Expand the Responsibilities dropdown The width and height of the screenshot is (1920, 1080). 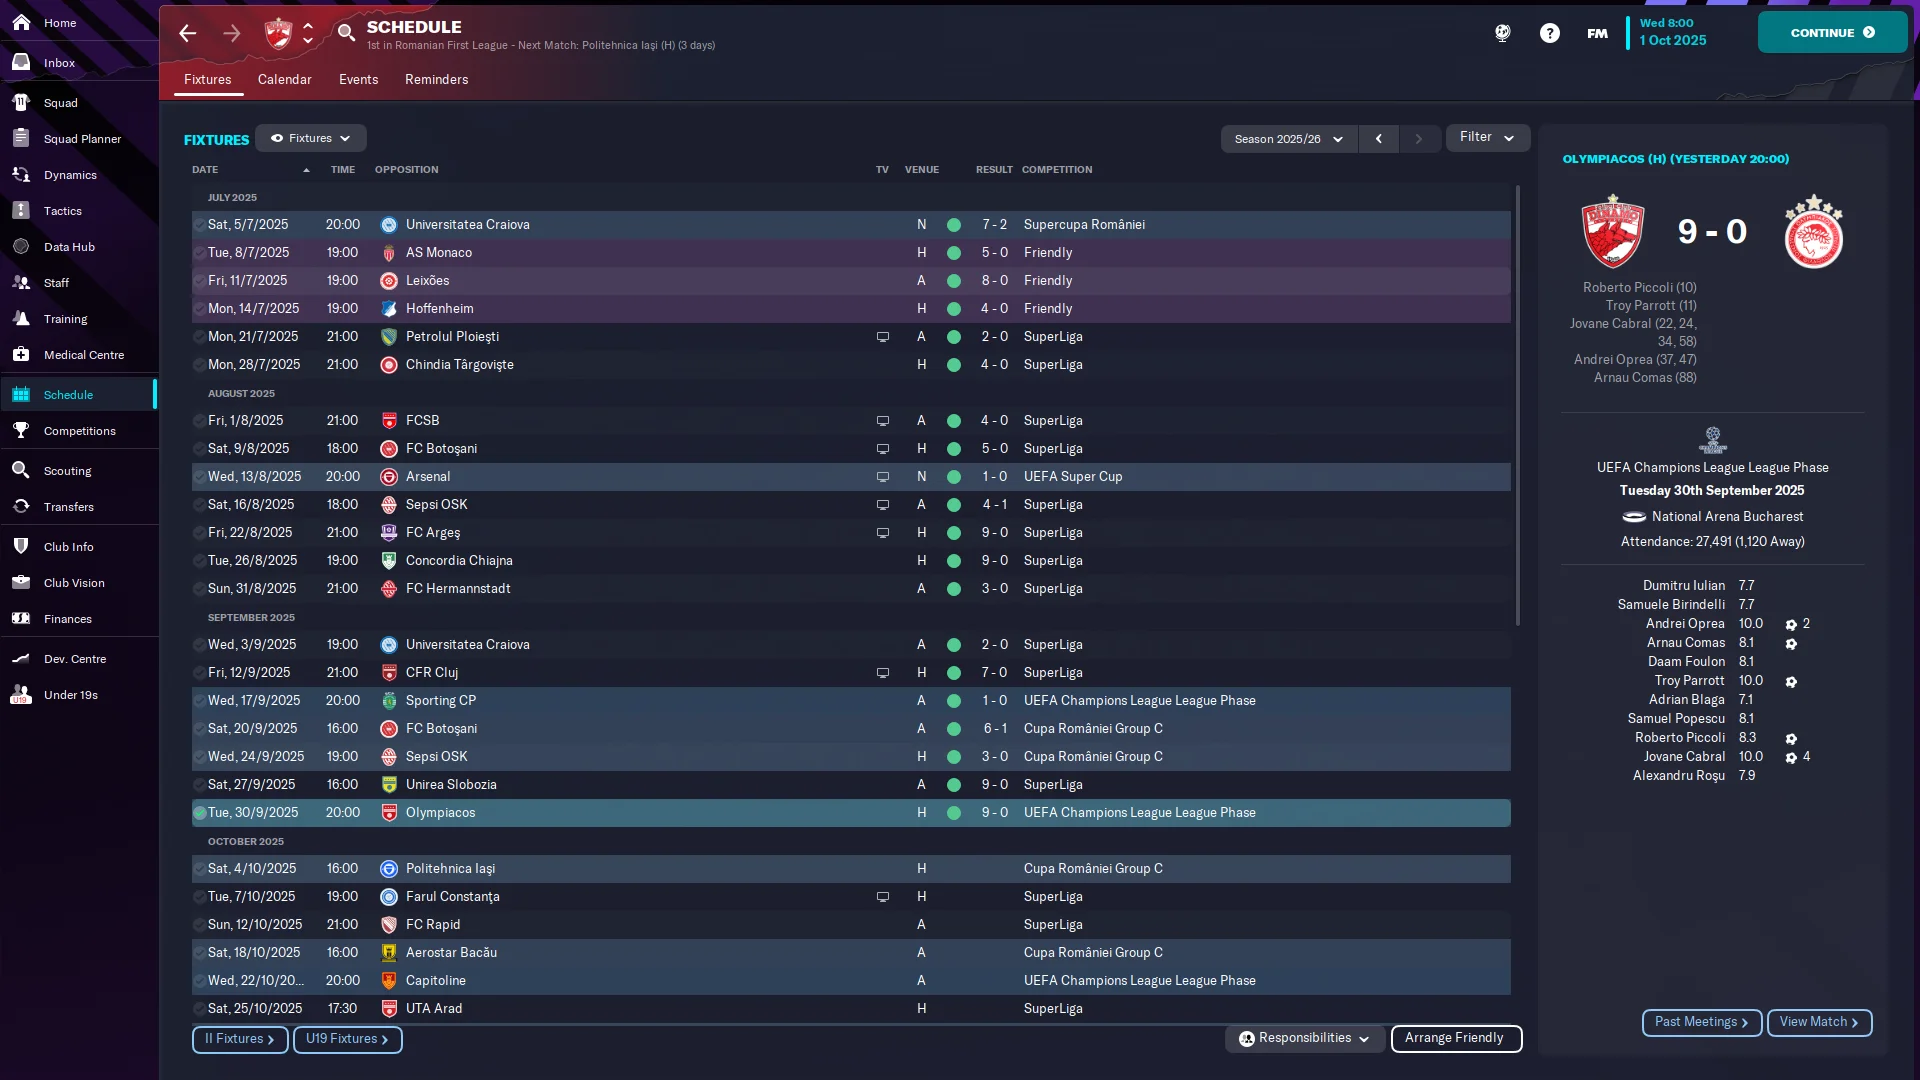tap(1304, 1038)
